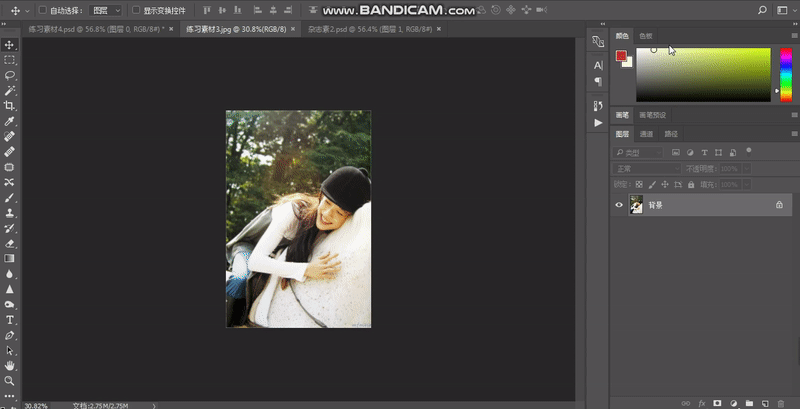Open the 正常 blend mode dropdown
Image resolution: width=800 pixels, height=409 pixels.
point(646,169)
